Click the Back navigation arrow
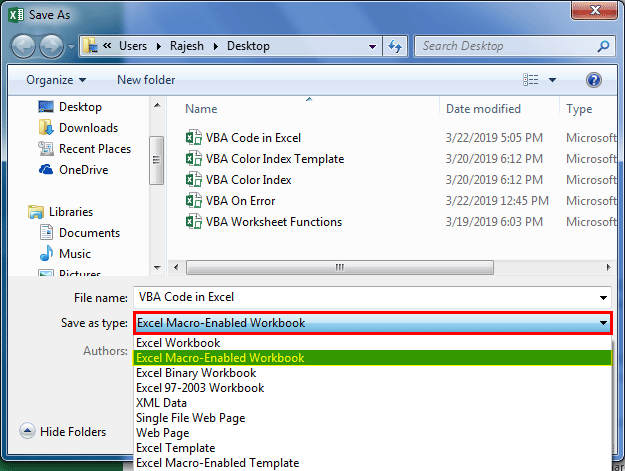Viewport: 625px width, 471px height. (23, 47)
